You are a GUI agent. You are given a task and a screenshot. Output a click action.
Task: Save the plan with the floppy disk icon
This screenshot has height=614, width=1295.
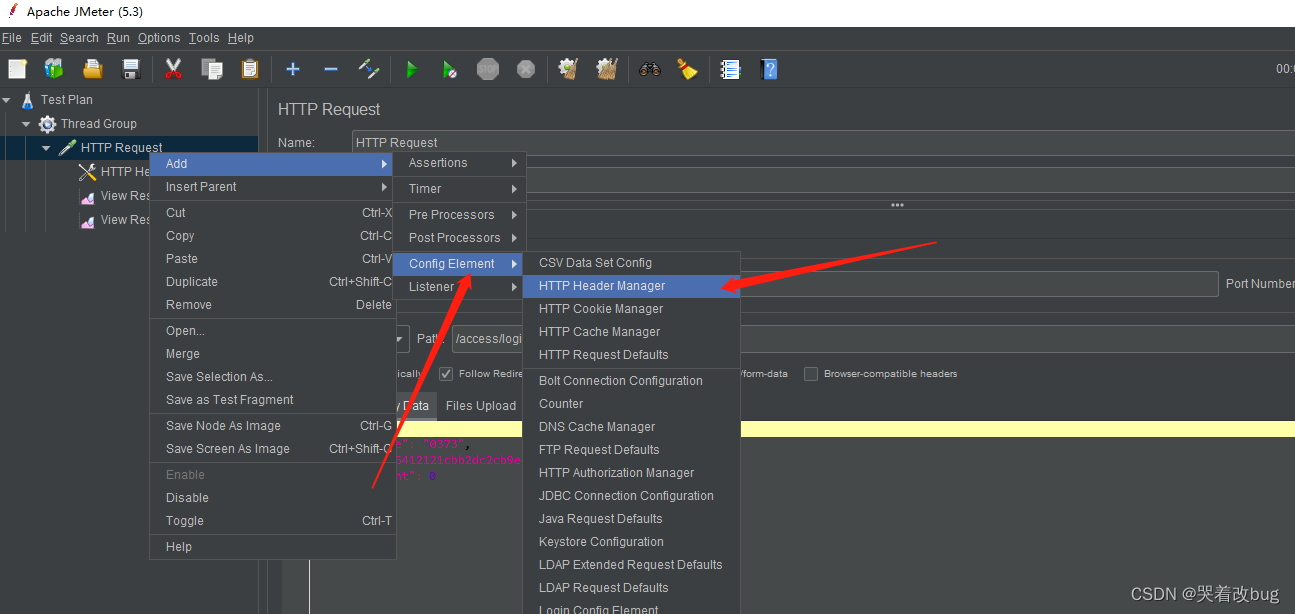pyautogui.click(x=130, y=69)
